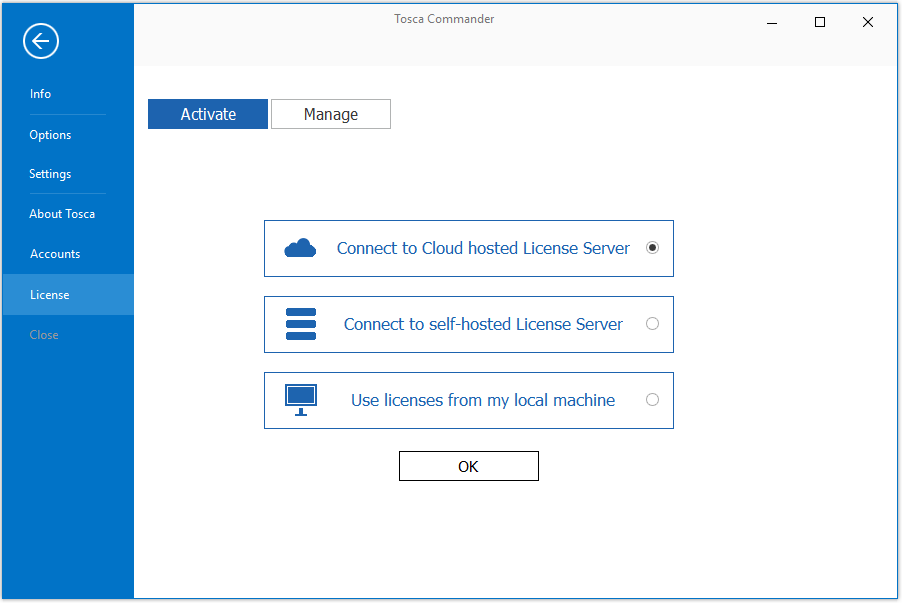Select Cloud hosted License Server radio button
Image resolution: width=902 pixels, height=603 pixels.
(652, 248)
